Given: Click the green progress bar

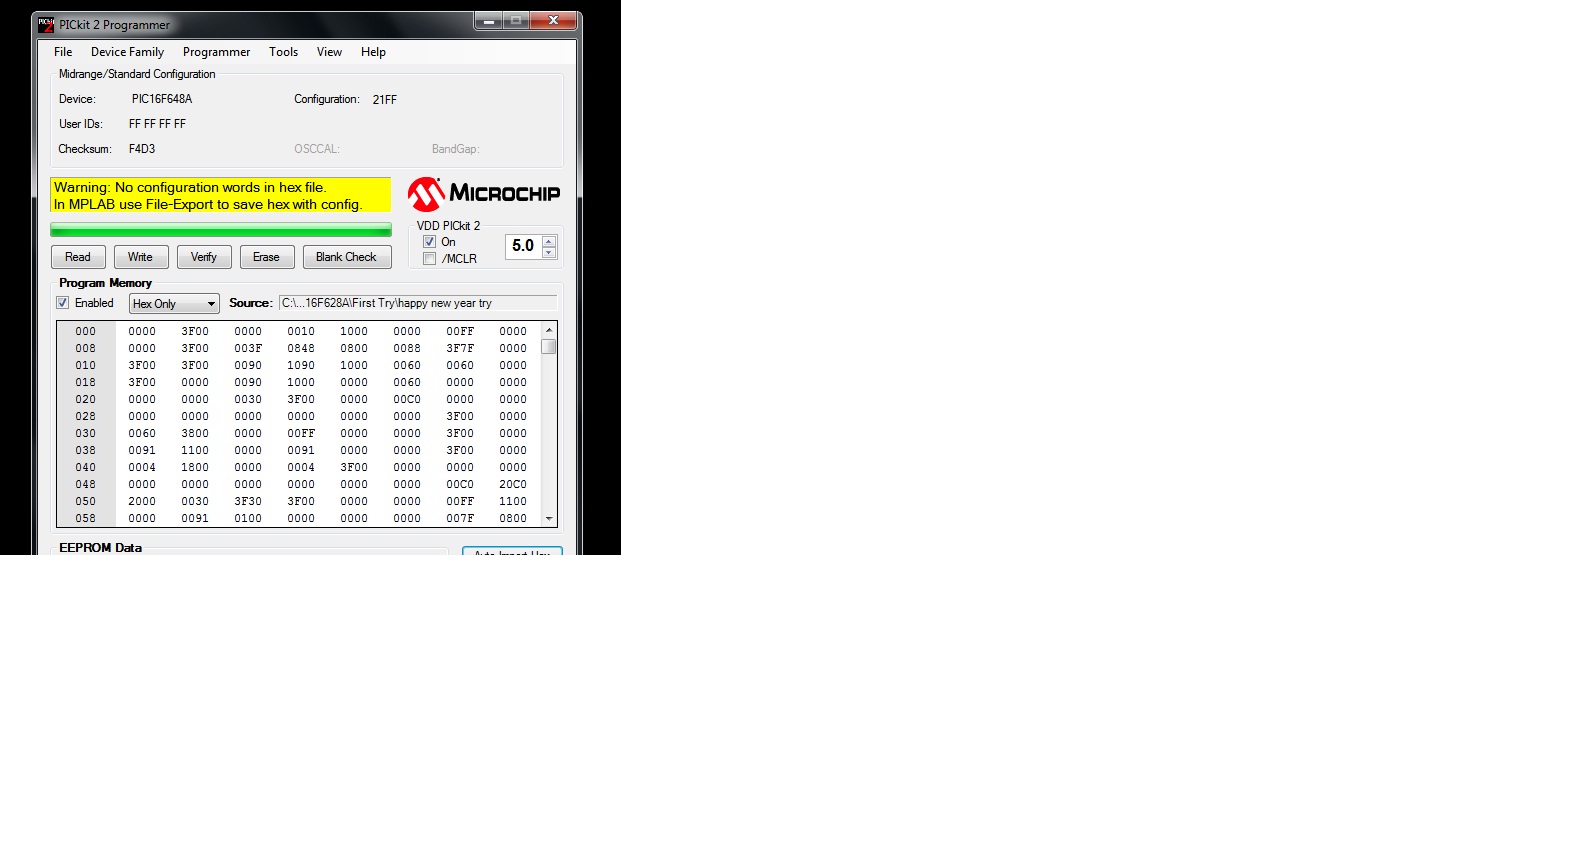Looking at the screenshot, I should point(221,230).
